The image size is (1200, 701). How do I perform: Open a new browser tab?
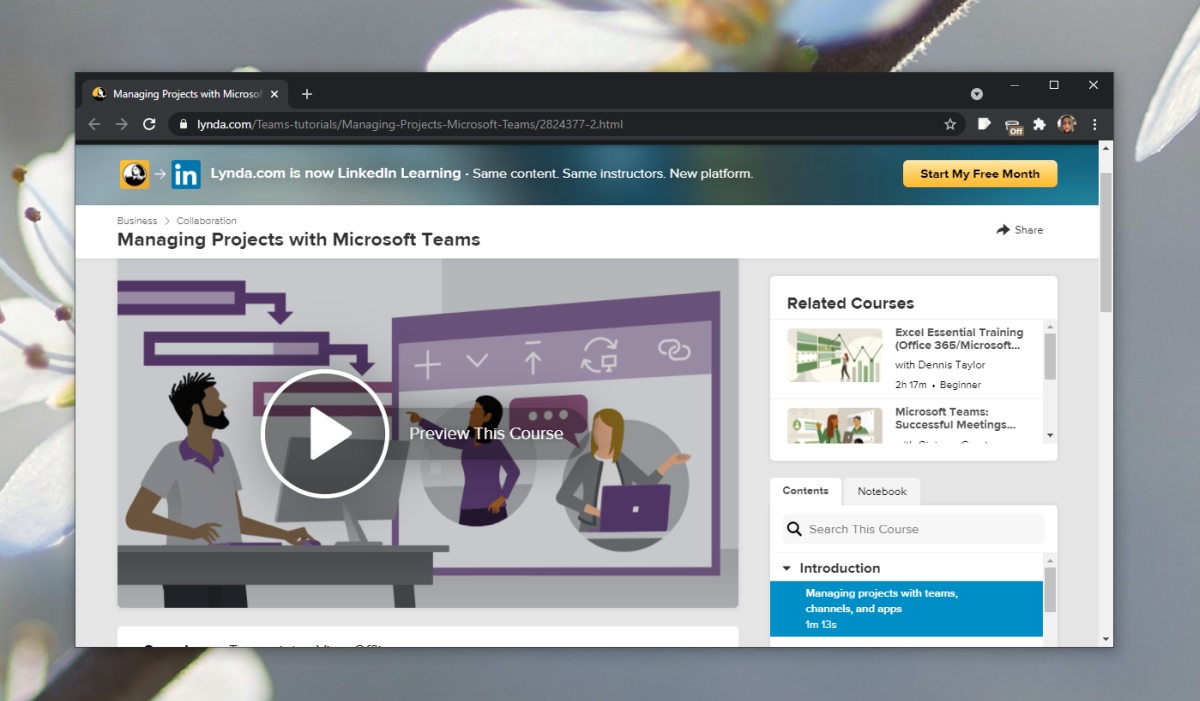pyautogui.click(x=307, y=94)
